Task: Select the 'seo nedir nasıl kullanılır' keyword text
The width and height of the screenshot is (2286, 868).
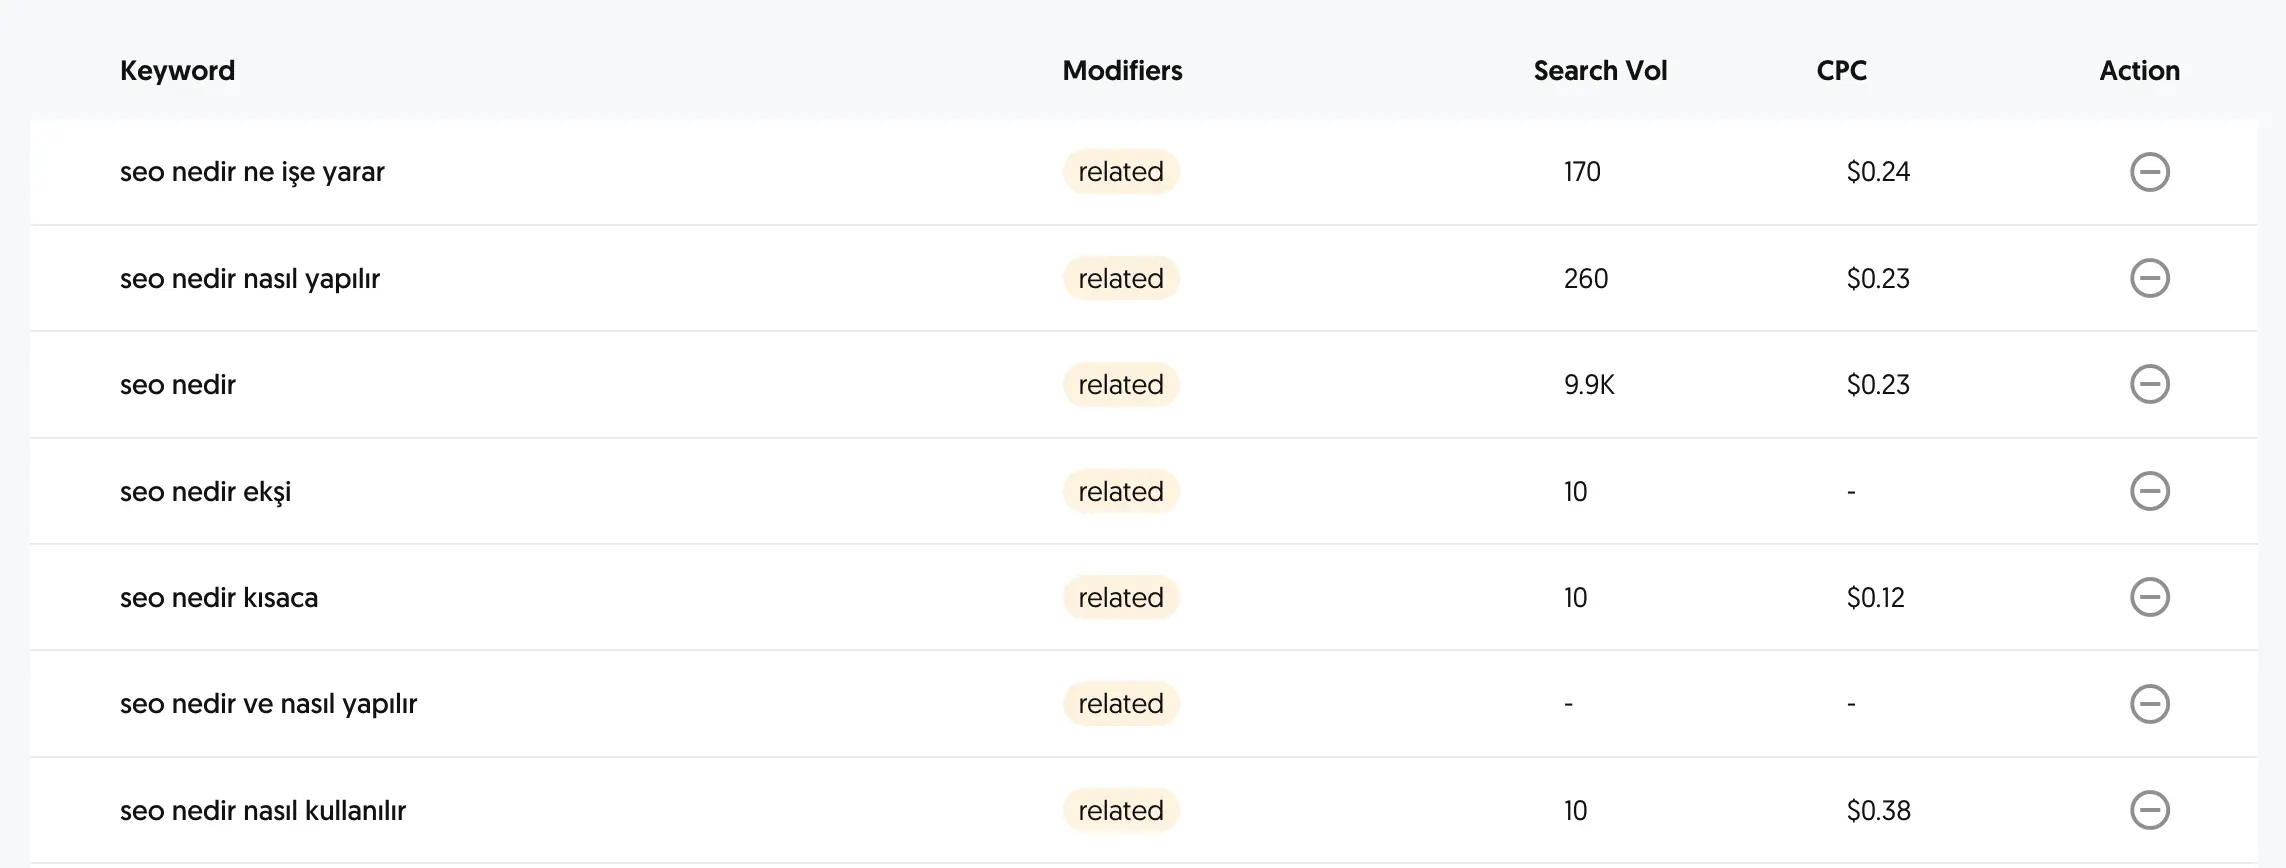Action: click(x=263, y=811)
